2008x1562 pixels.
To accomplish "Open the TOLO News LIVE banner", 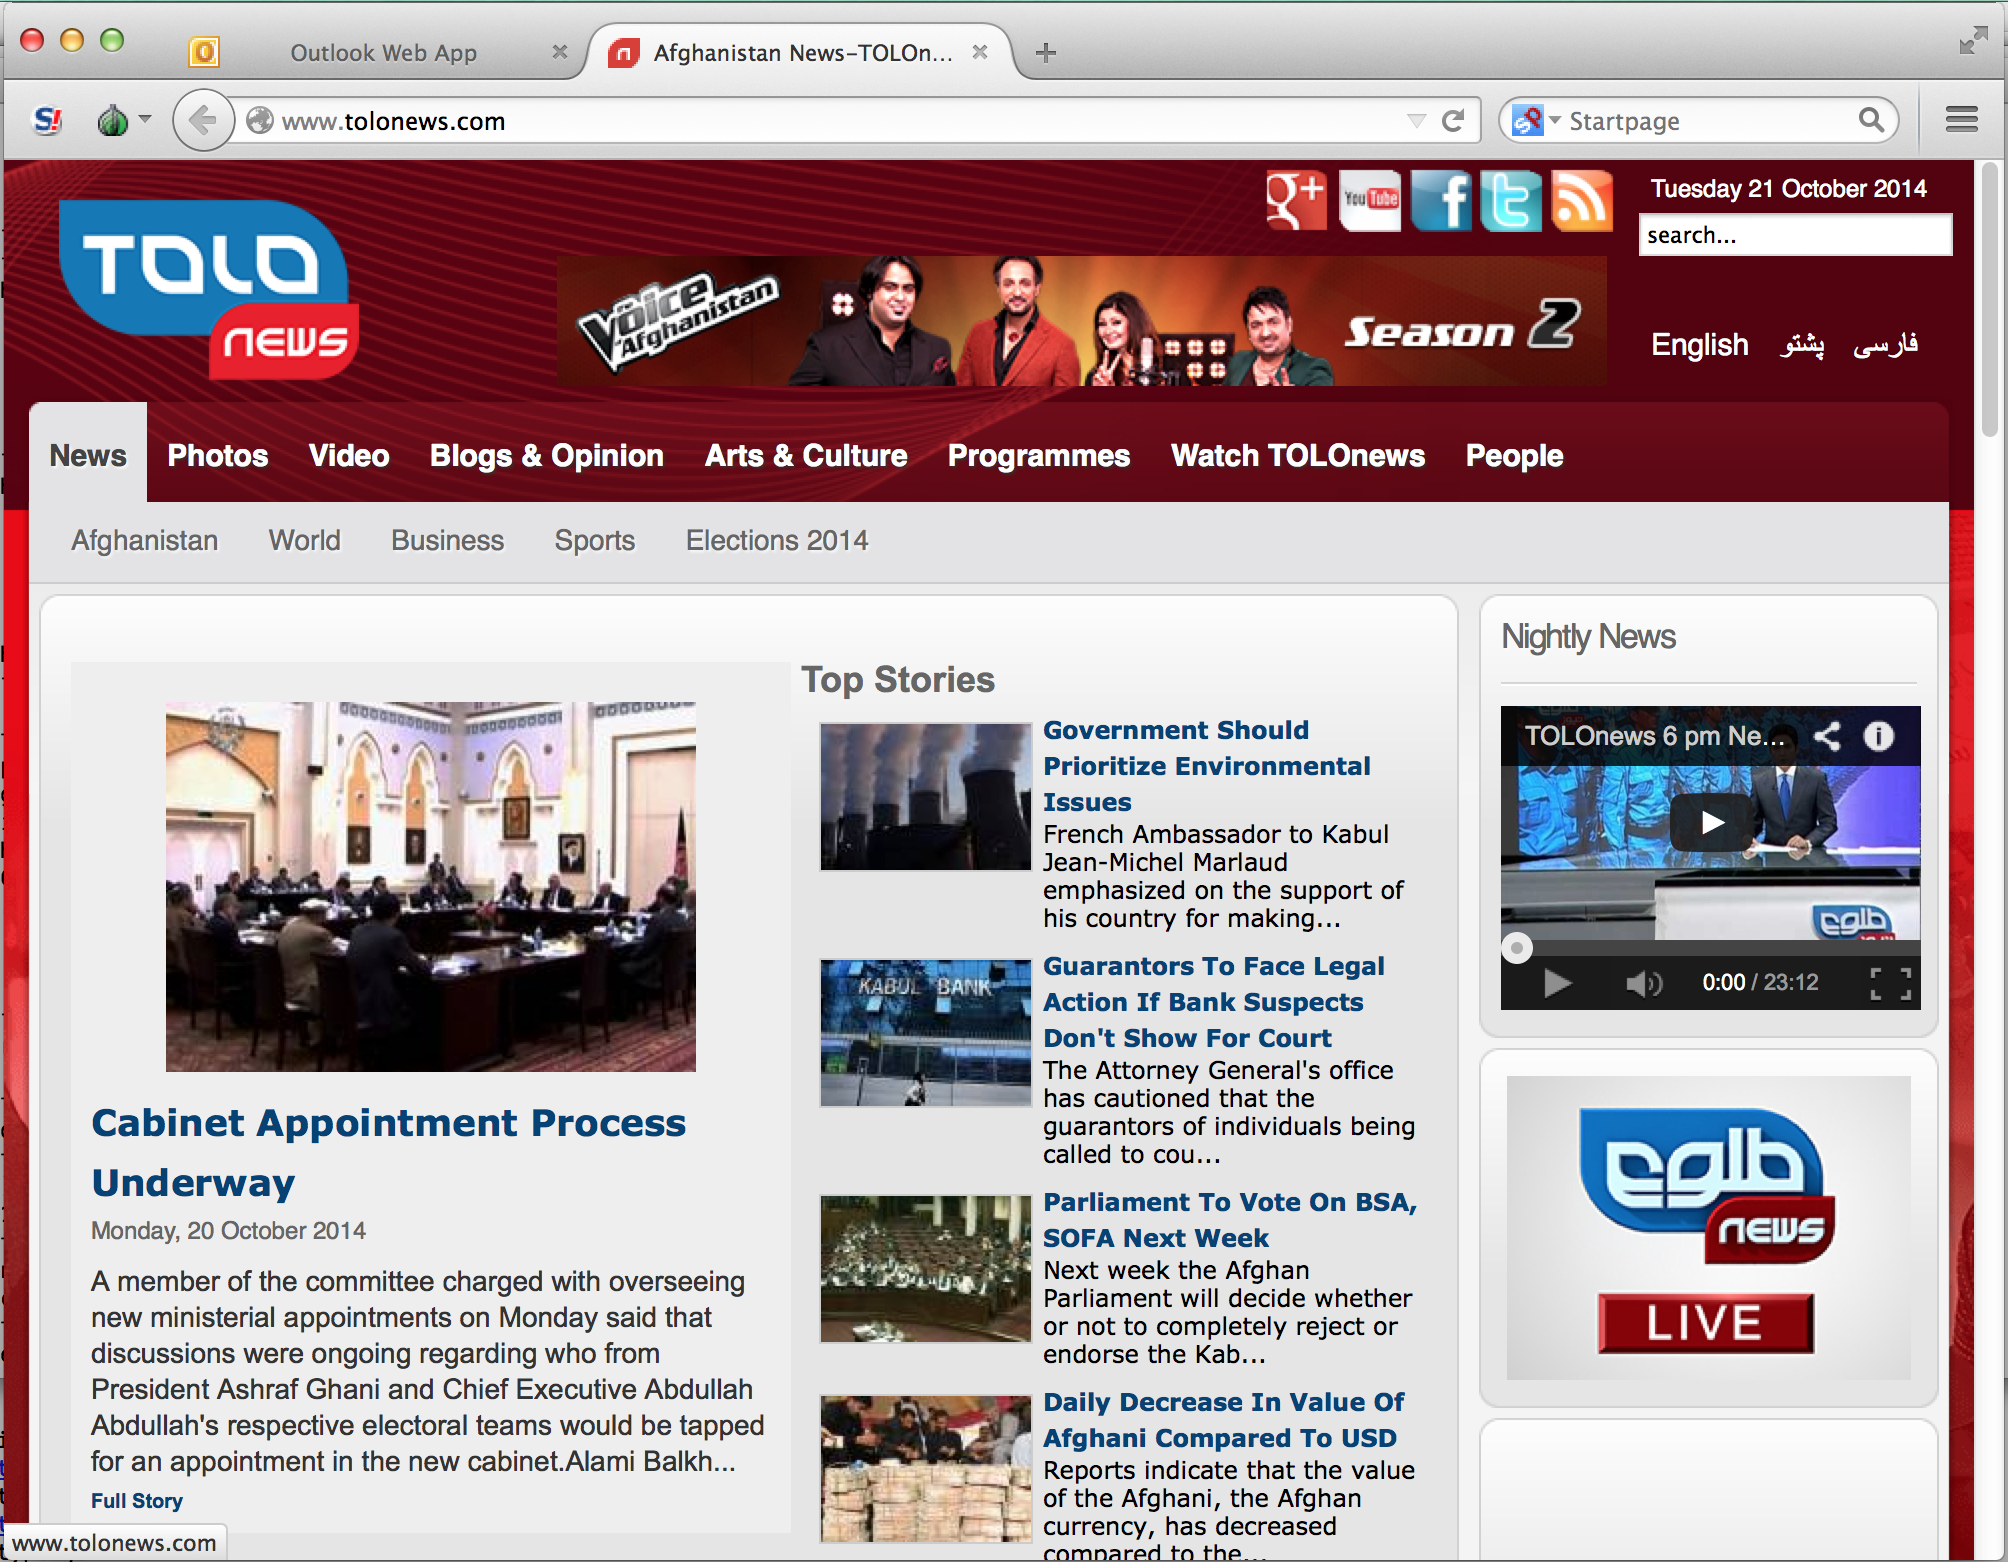I will [x=1708, y=1228].
